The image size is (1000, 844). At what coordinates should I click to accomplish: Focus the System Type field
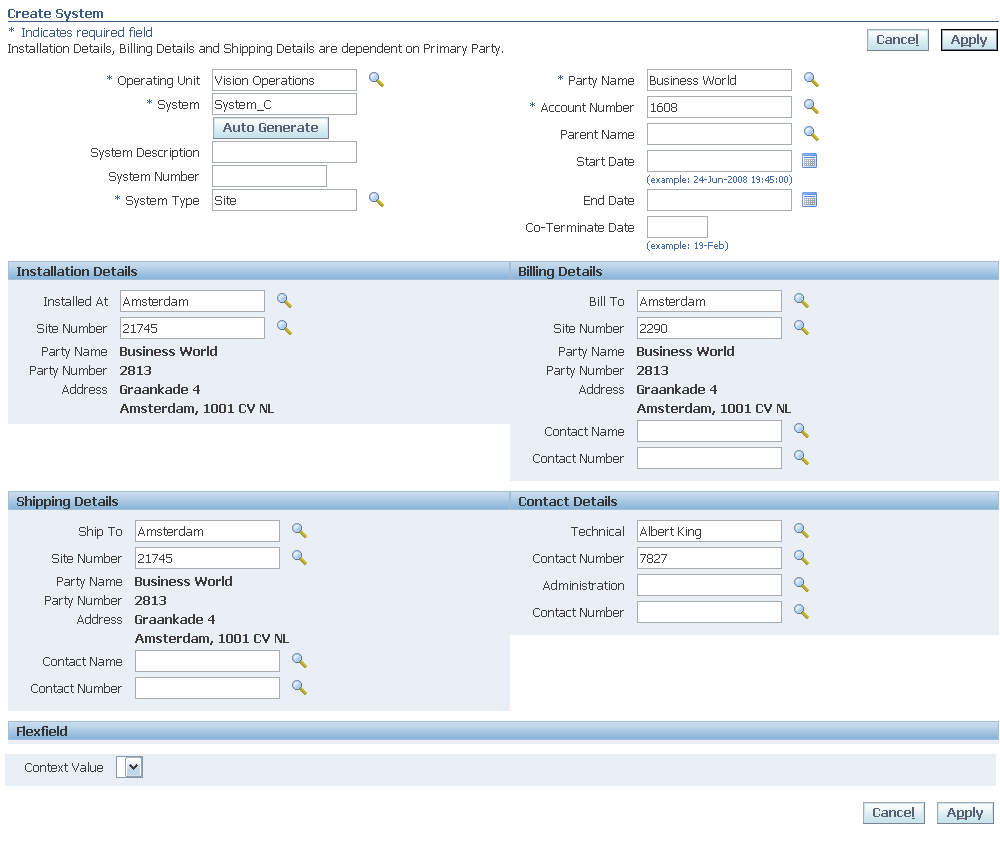284,200
